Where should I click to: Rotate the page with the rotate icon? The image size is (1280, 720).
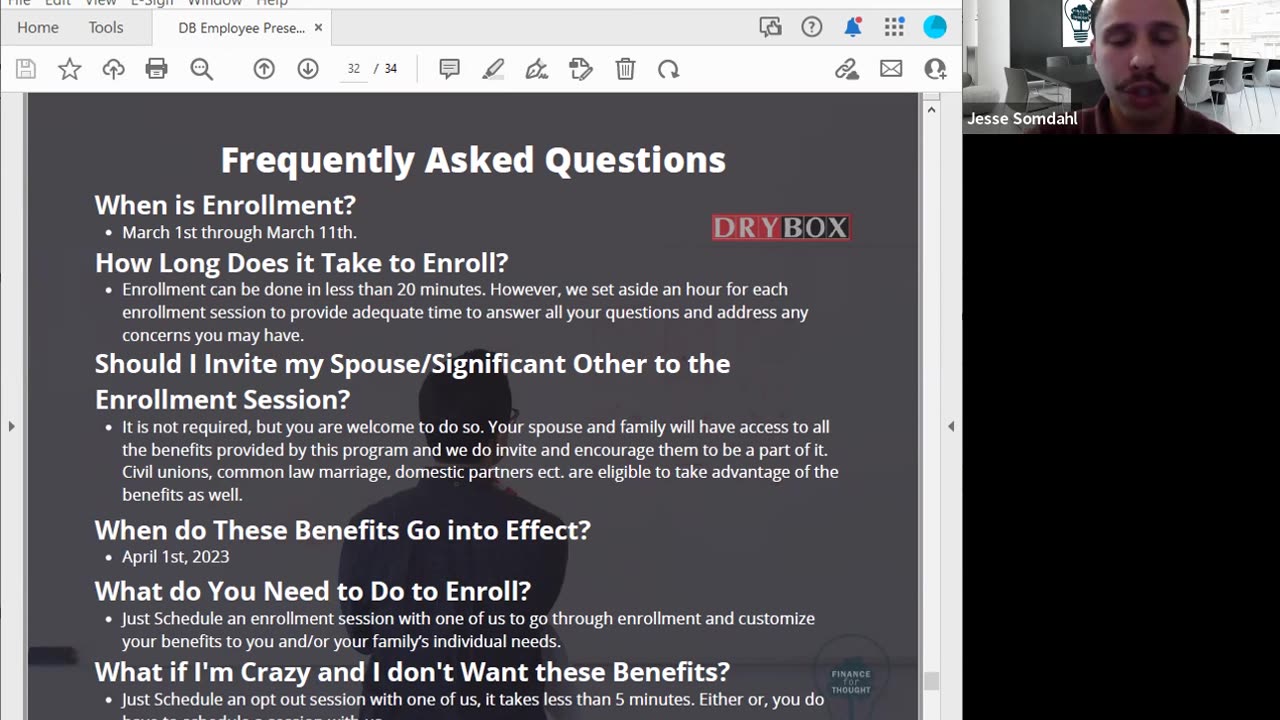pos(669,69)
